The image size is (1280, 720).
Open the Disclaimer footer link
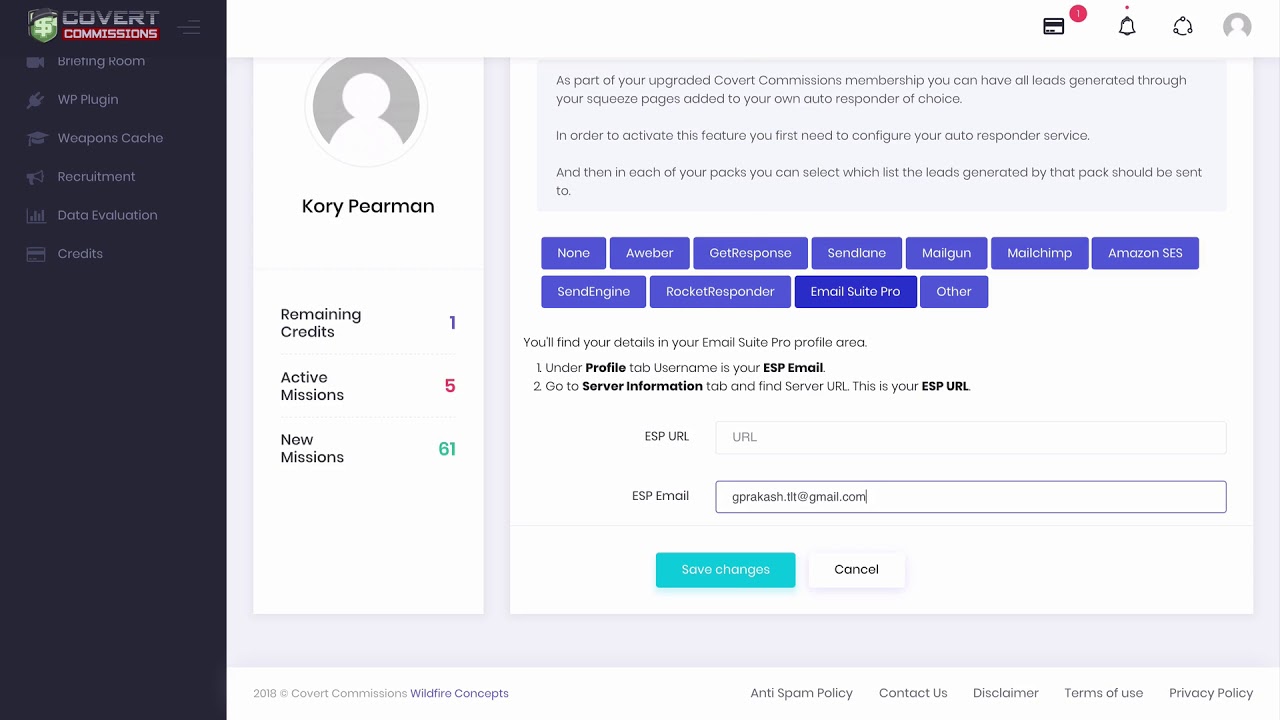(1006, 693)
